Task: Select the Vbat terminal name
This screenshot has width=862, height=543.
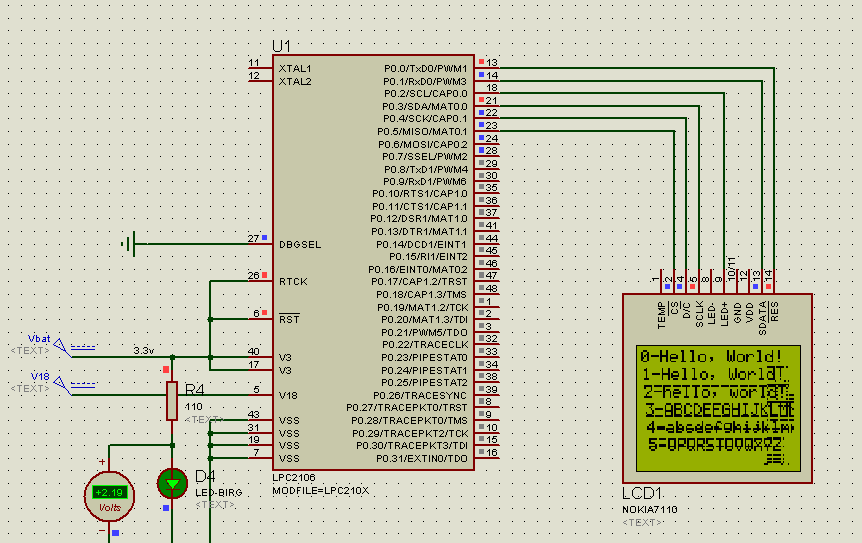Action: click(x=39, y=339)
